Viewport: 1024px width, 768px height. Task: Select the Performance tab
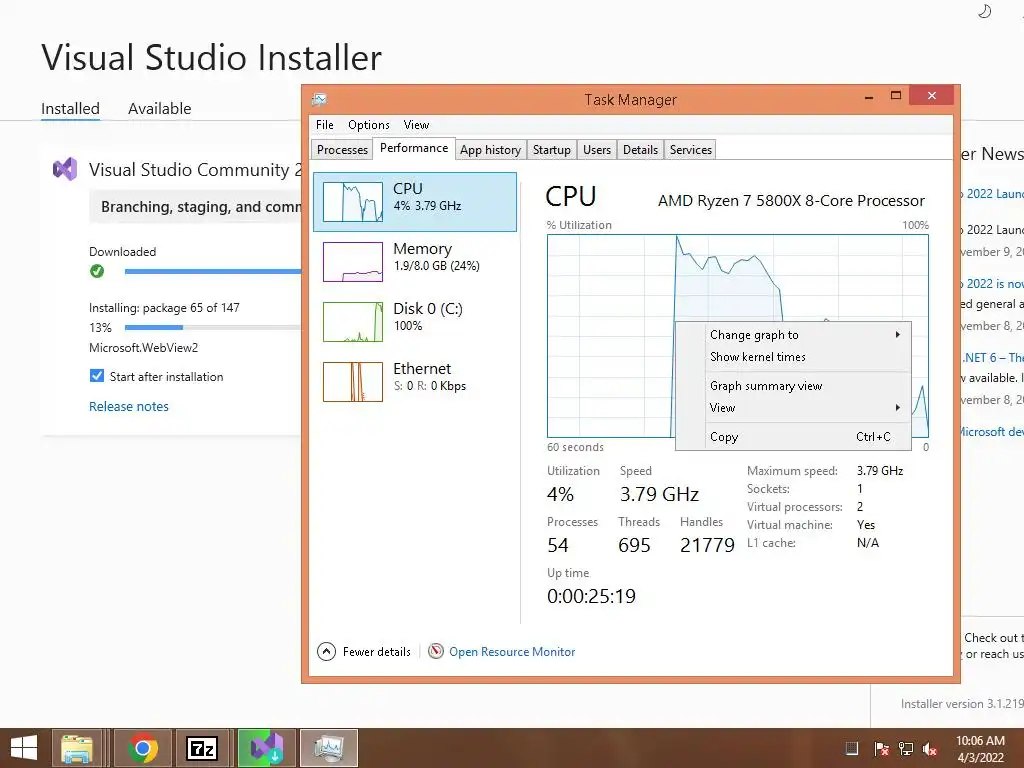[x=414, y=148]
